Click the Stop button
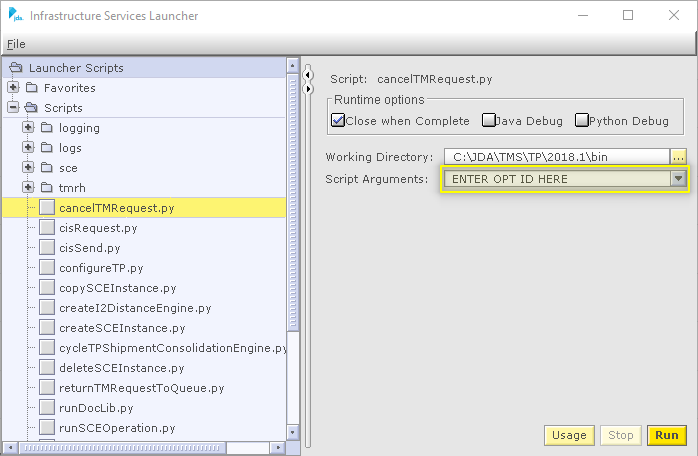This screenshot has width=698, height=456. pyautogui.click(x=621, y=435)
